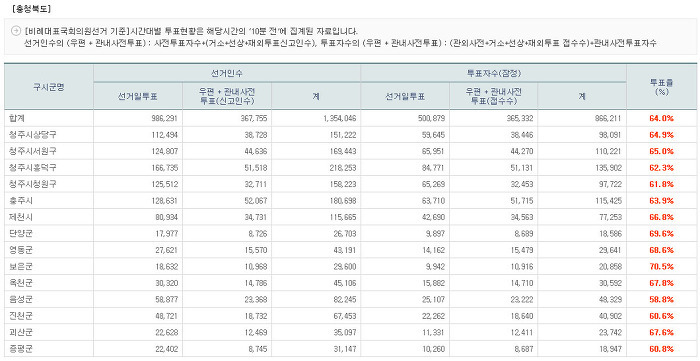Select the 단양군 row label
The image size is (700, 361).
pos(21,234)
